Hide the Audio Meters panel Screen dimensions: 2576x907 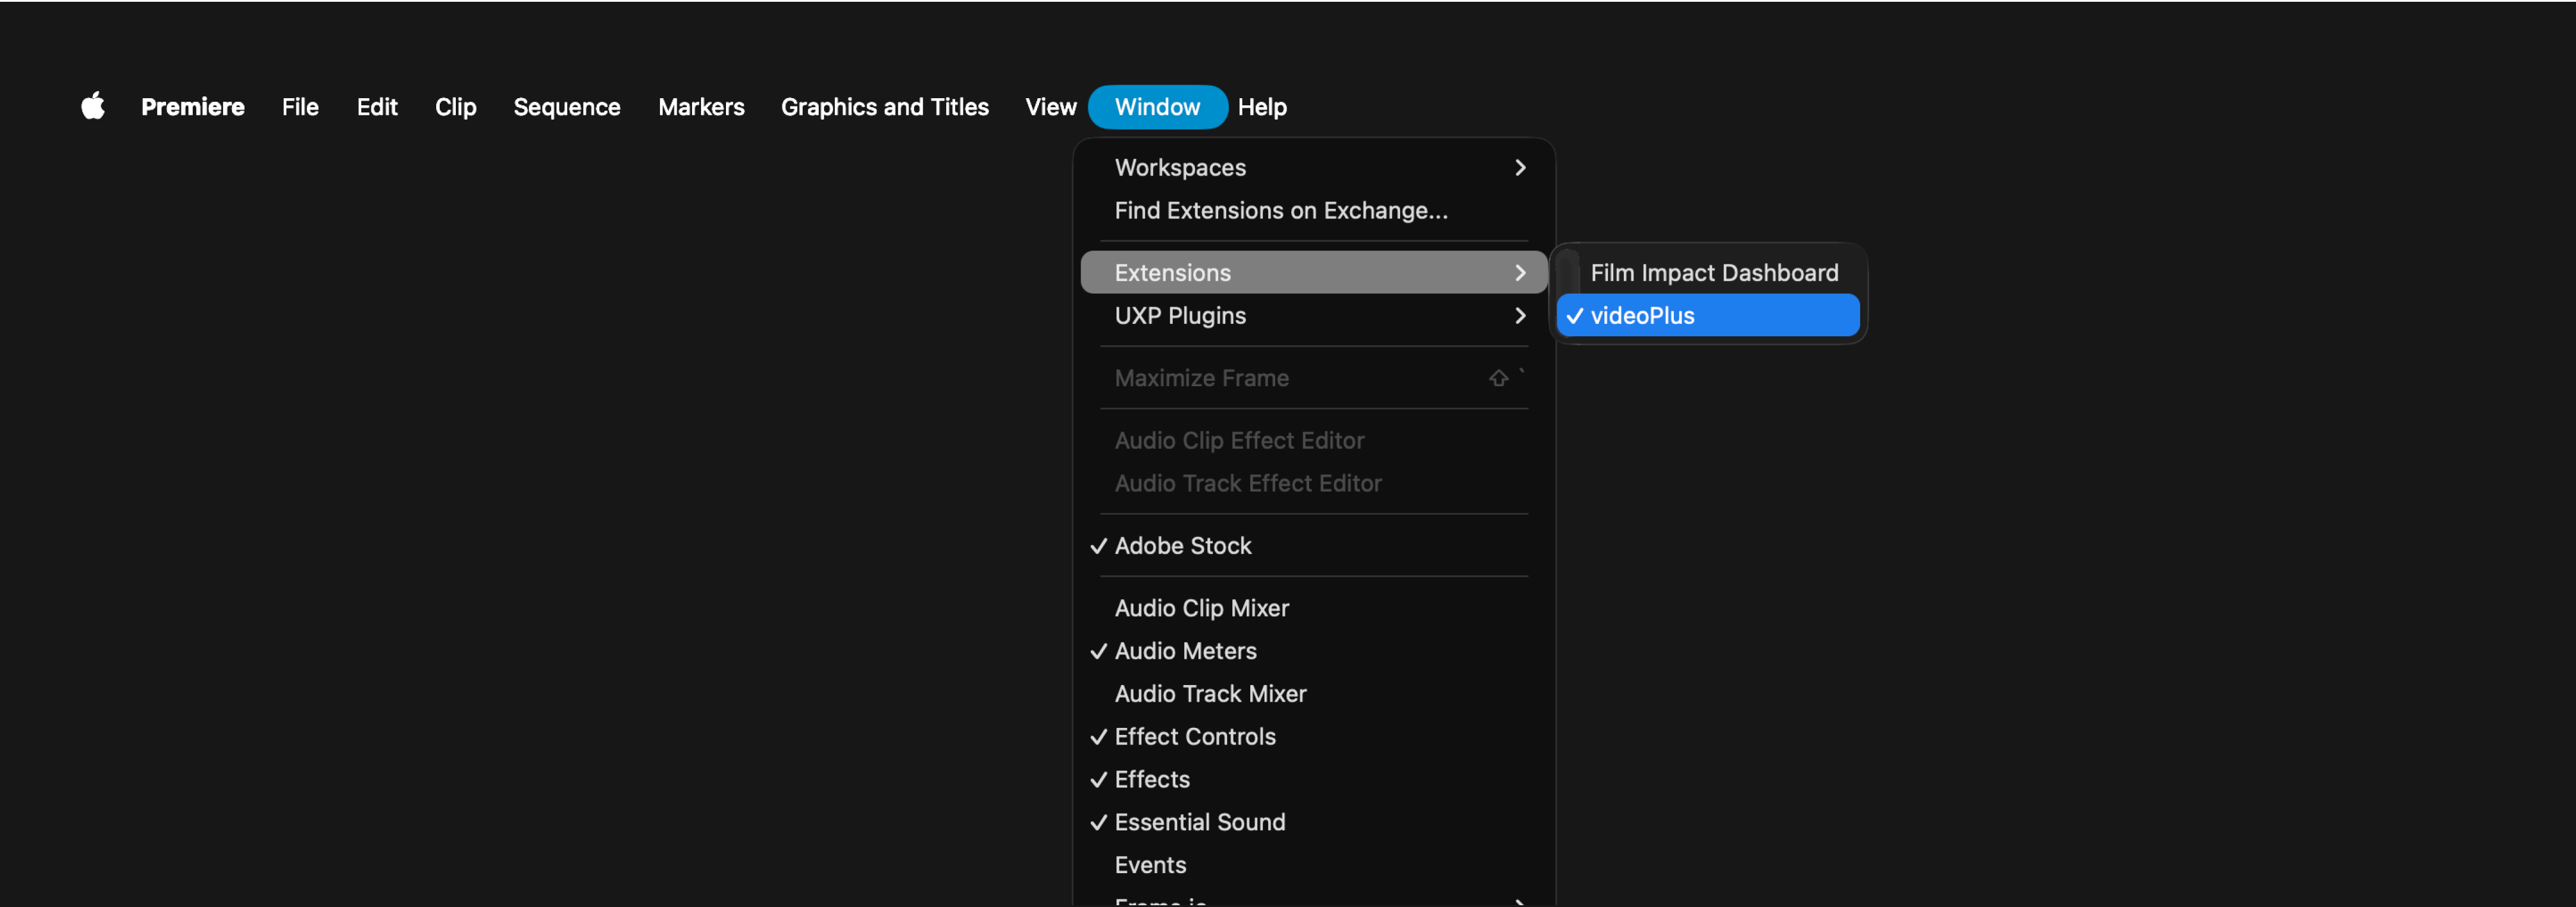[x=1314, y=651]
